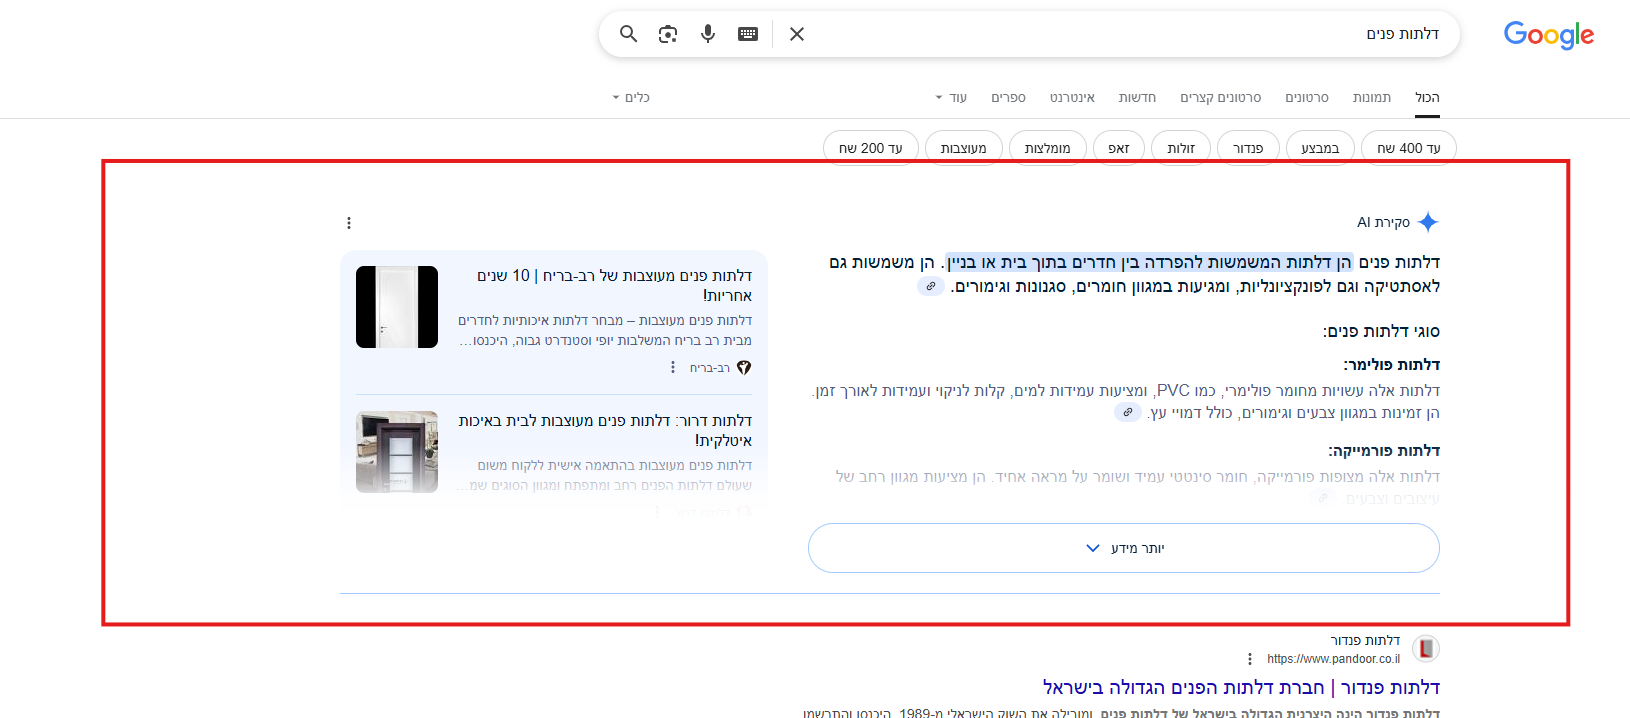The width and height of the screenshot is (1630, 718).
Task: Open Google Lens image search
Action: point(668,34)
